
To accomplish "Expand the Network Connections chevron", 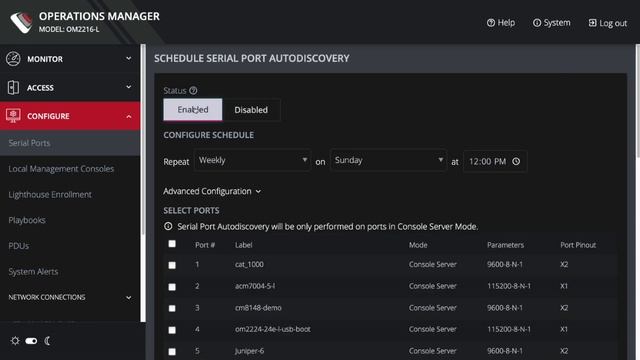I will [129, 298].
